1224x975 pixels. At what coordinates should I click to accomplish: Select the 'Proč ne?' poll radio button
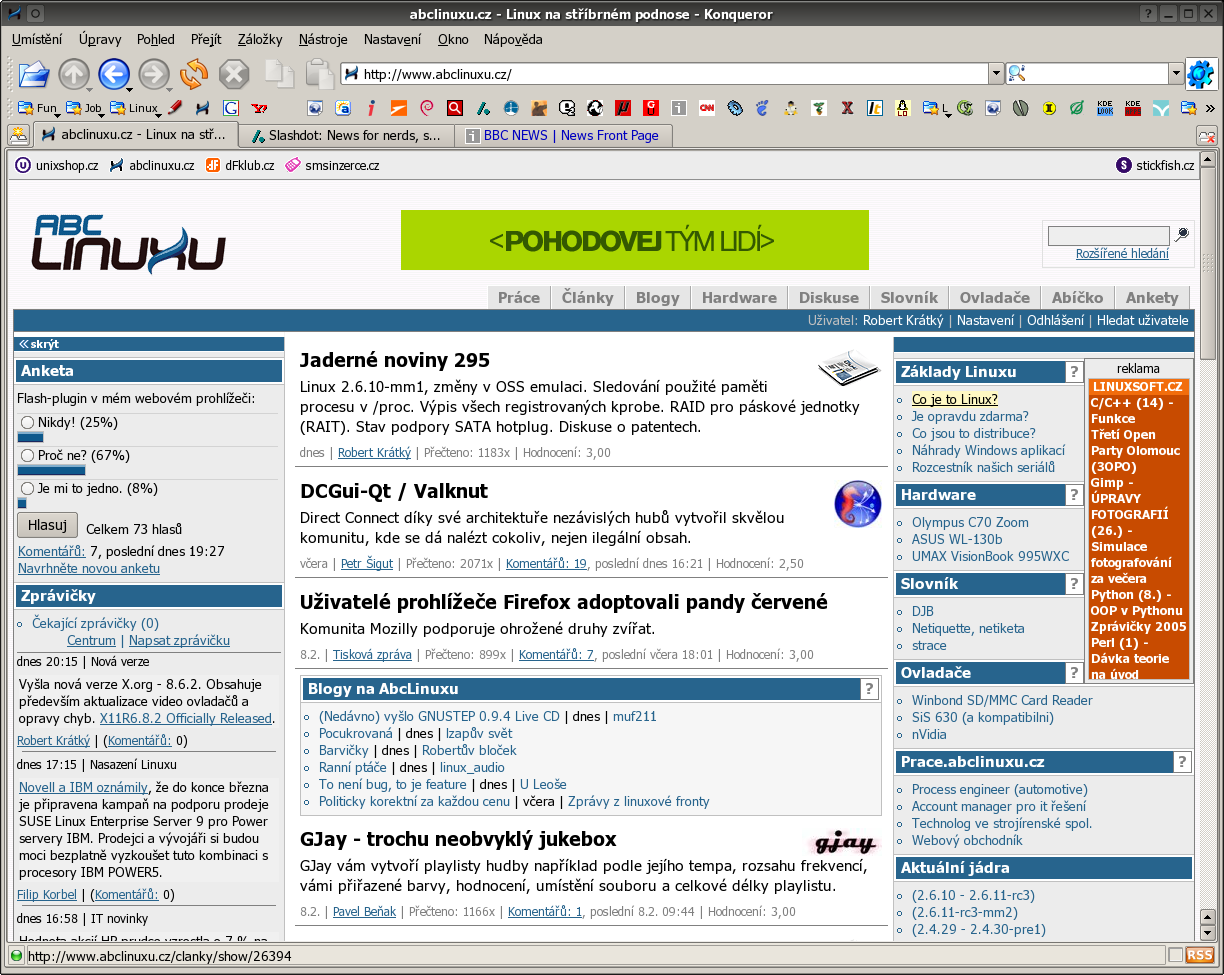[28, 455]
